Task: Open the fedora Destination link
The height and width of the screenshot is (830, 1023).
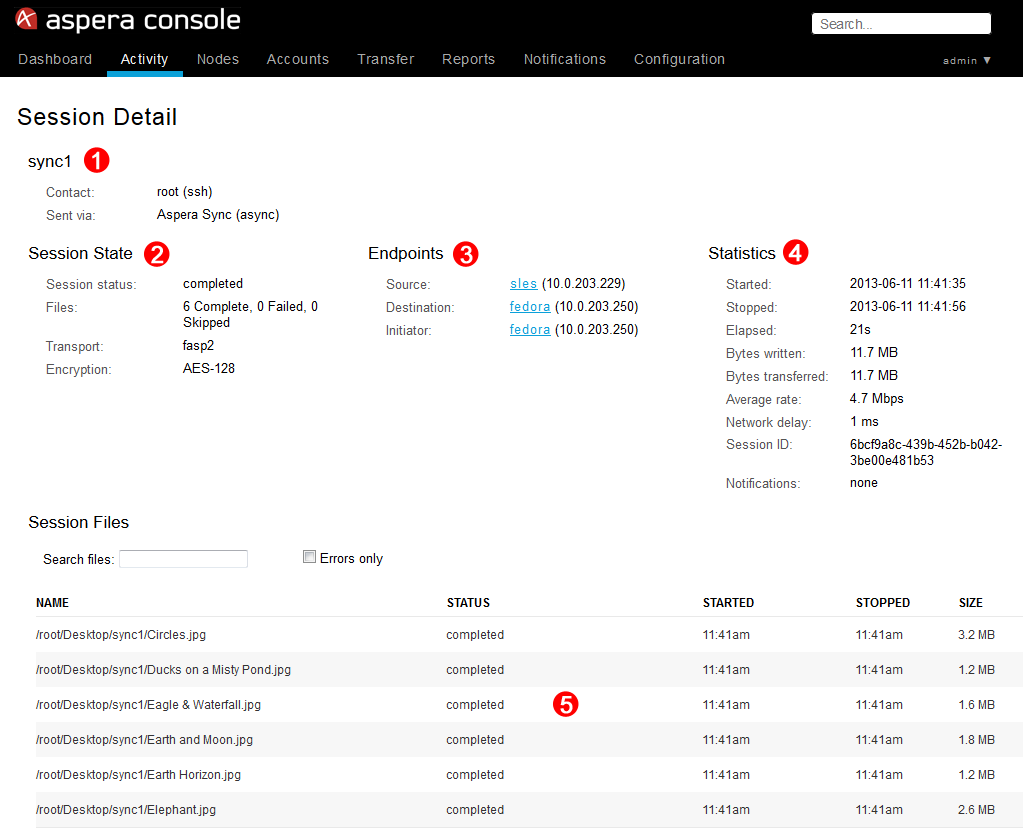Action: [530, 307]
